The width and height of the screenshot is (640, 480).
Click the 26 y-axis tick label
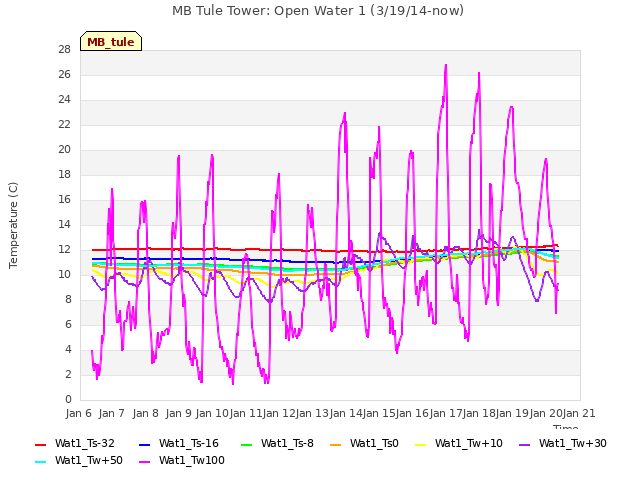point(64,74)
